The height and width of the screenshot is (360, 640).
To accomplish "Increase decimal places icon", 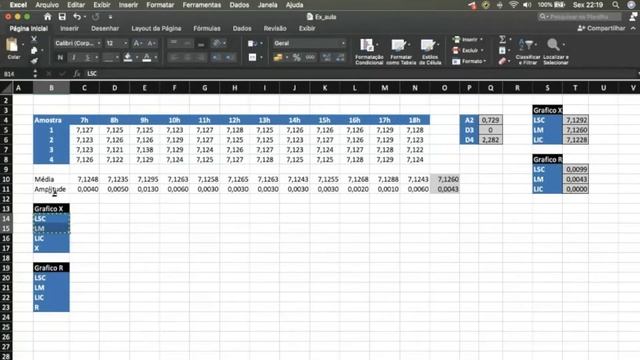I will coord(327,58).
